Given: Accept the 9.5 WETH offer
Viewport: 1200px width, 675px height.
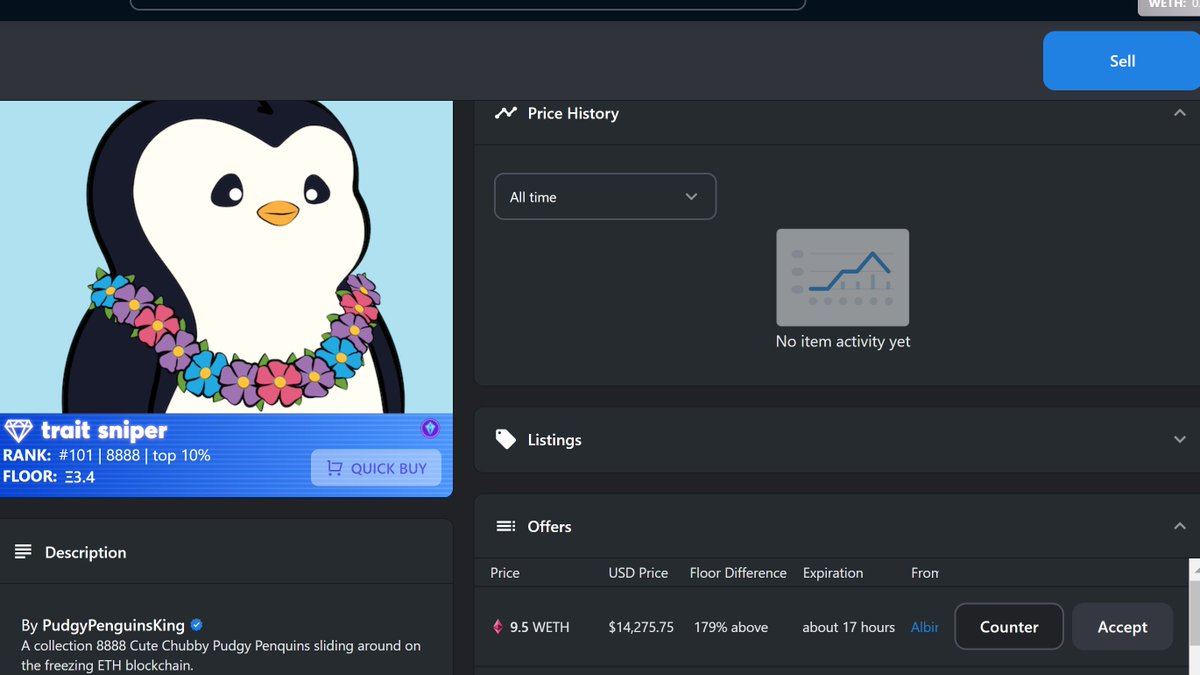Looking at the screenshot, I should [1122, 627].
